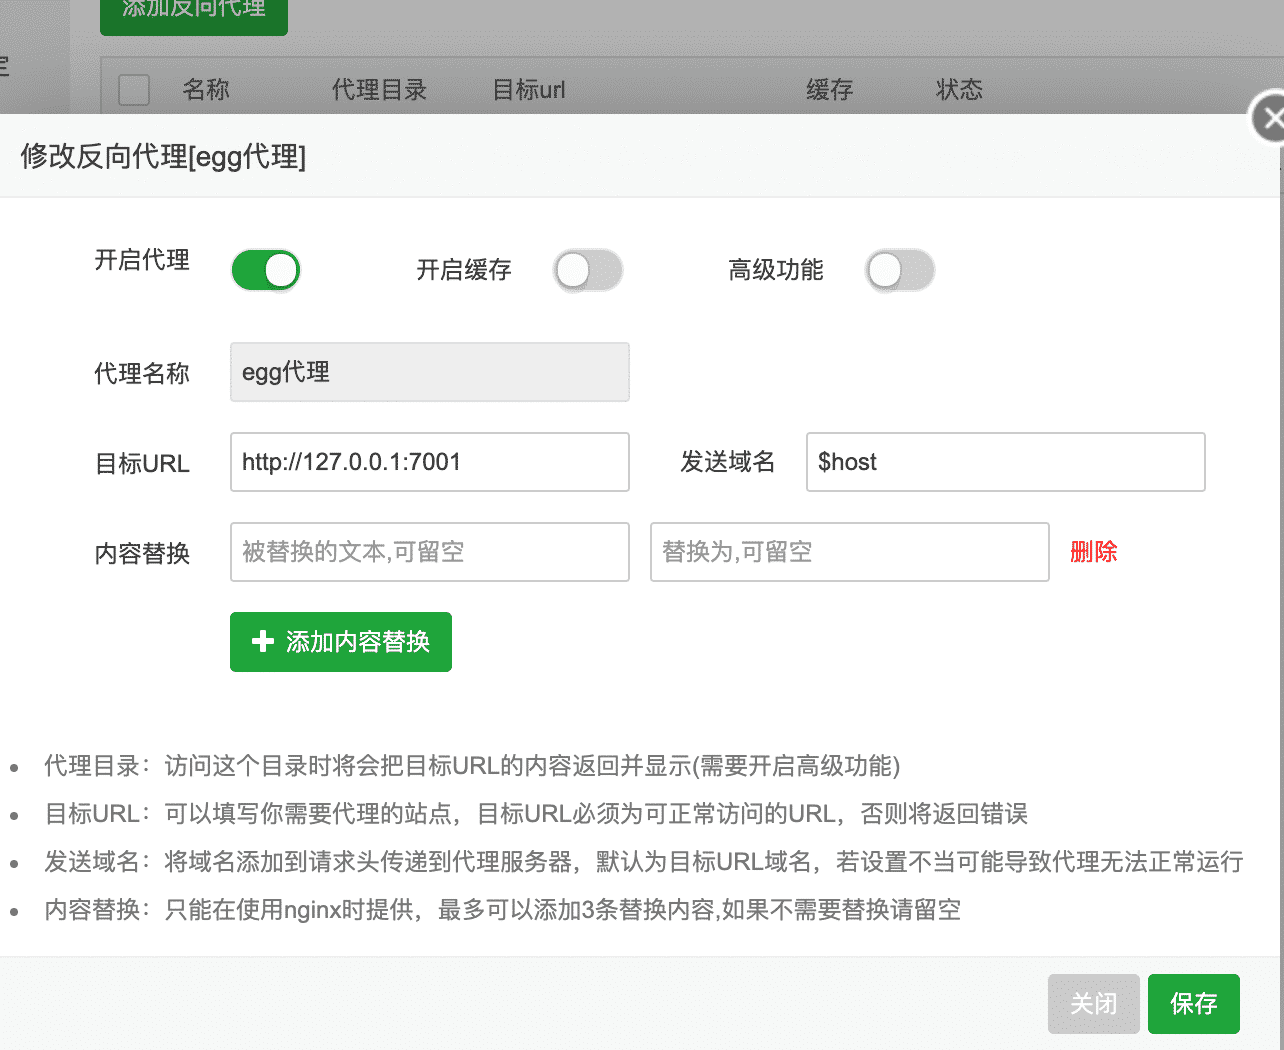1284x1050 pixels.
Task: Click the 添加内容替换 button
Action: (341, 642)
